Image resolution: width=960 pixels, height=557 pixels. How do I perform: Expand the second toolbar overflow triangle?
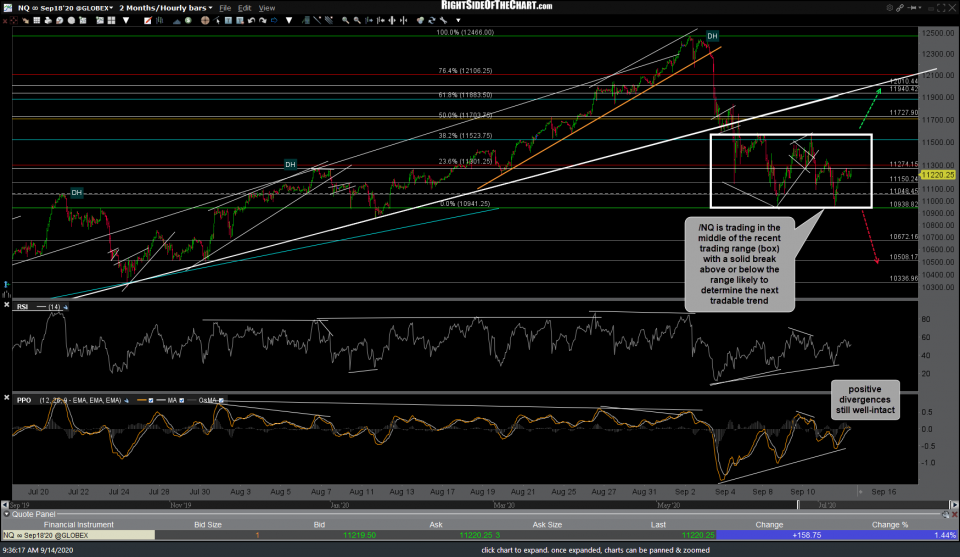point(289,20)
